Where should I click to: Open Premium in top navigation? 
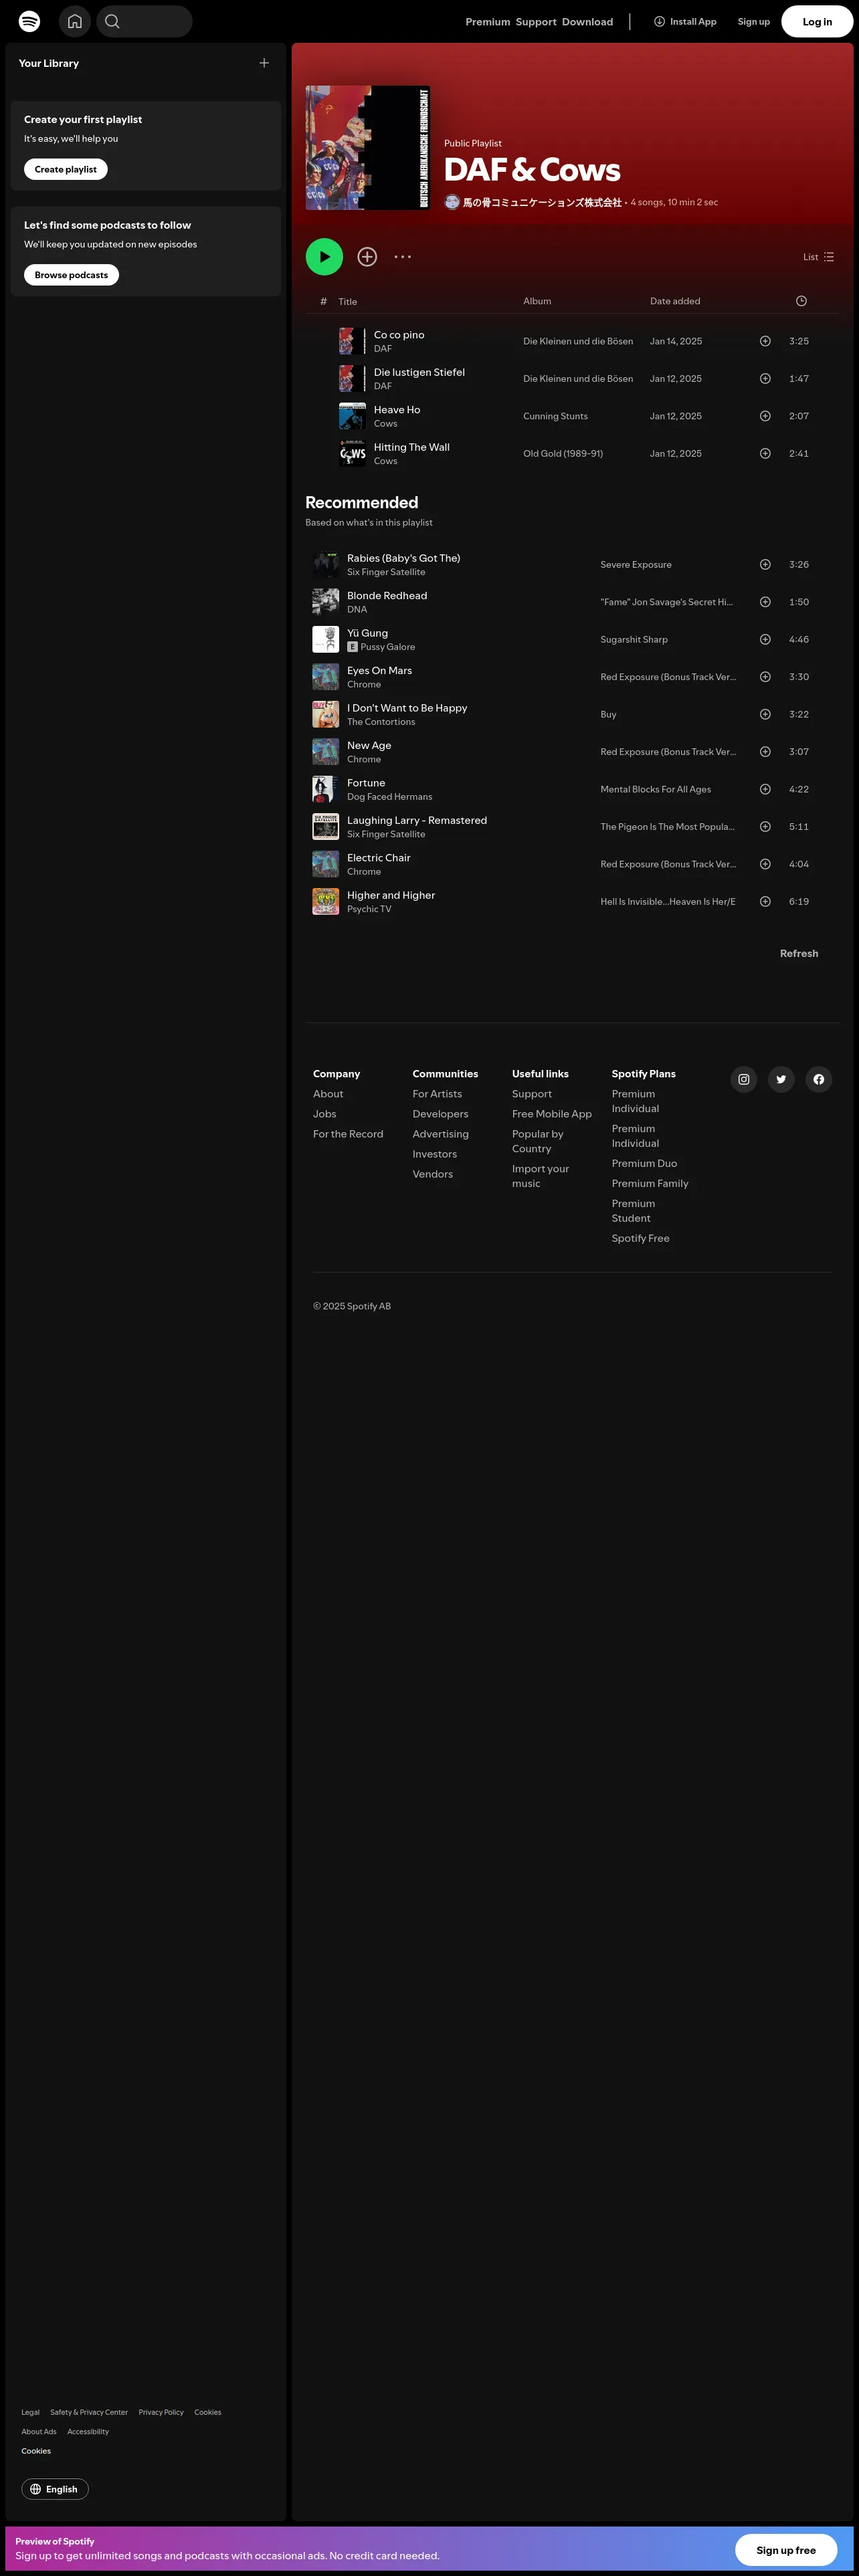[488, 22]
